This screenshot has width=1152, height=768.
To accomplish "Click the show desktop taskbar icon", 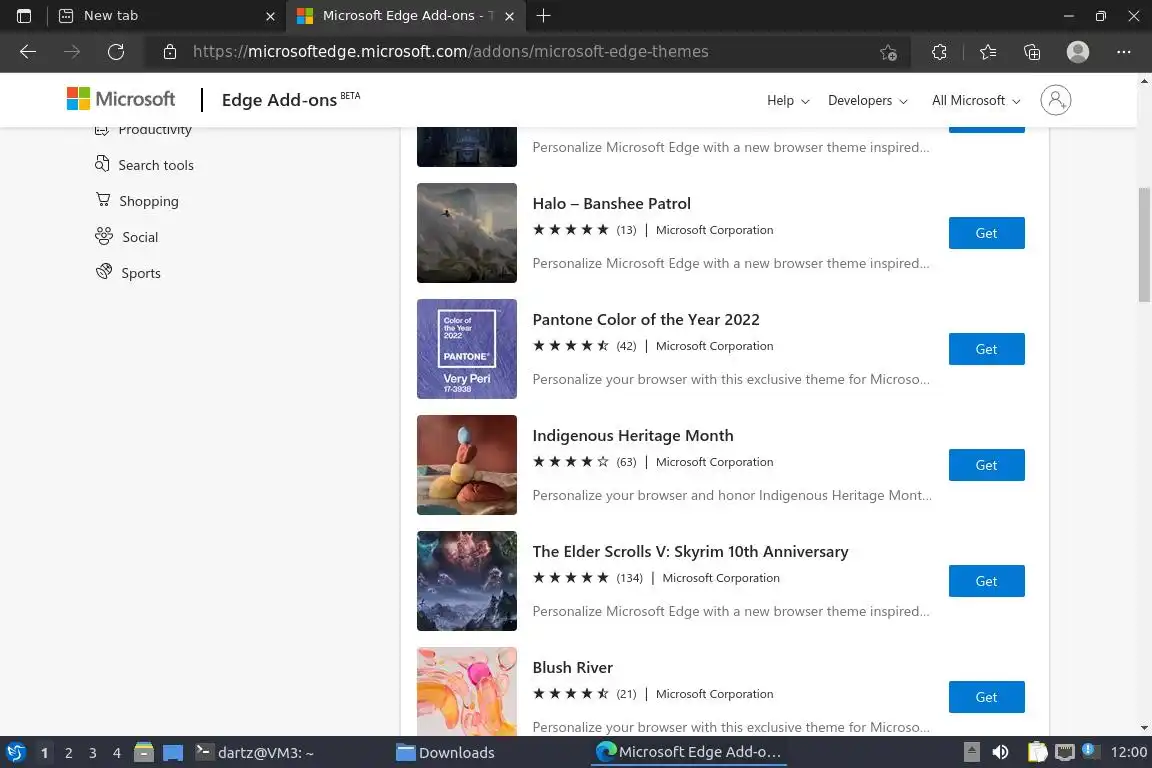I will click(173, 753).
